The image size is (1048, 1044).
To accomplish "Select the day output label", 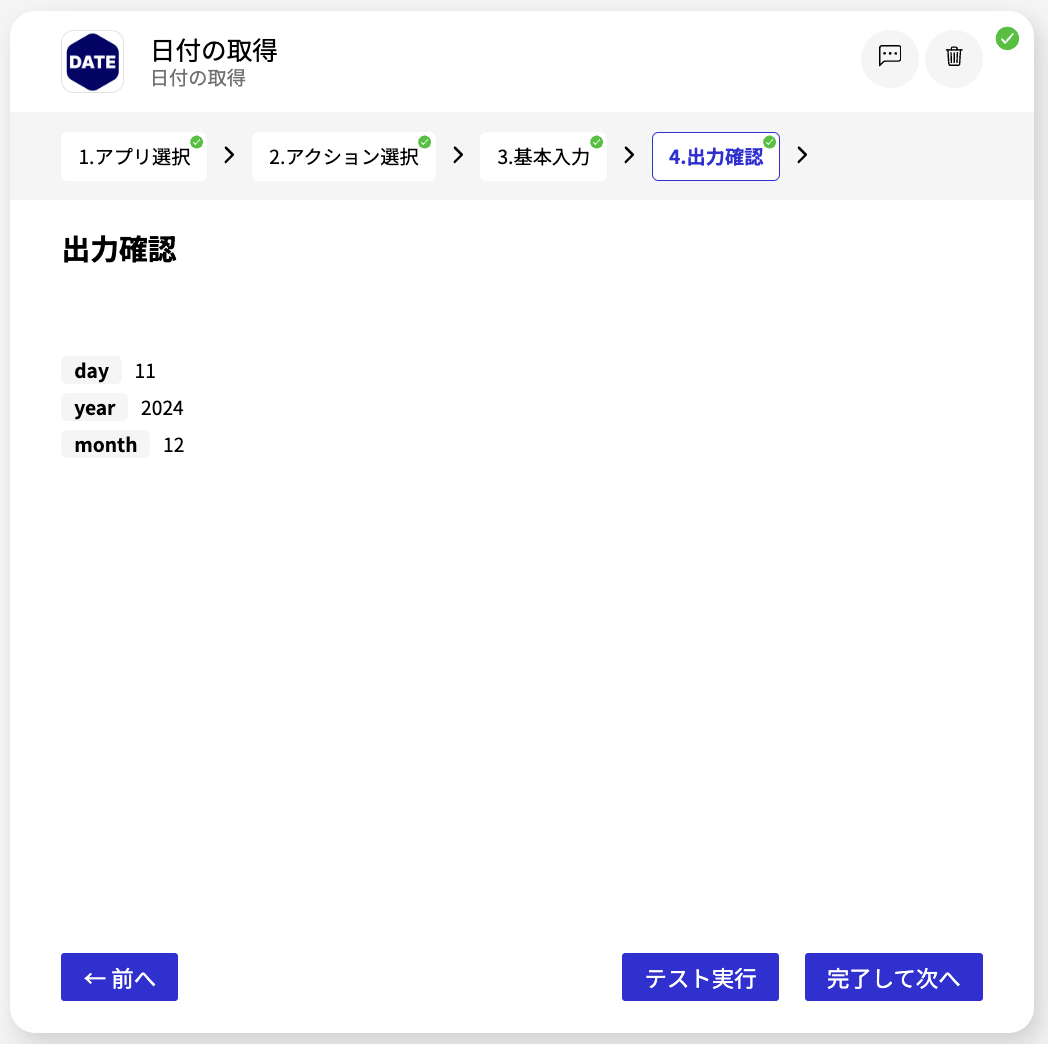I will [92, 370].
